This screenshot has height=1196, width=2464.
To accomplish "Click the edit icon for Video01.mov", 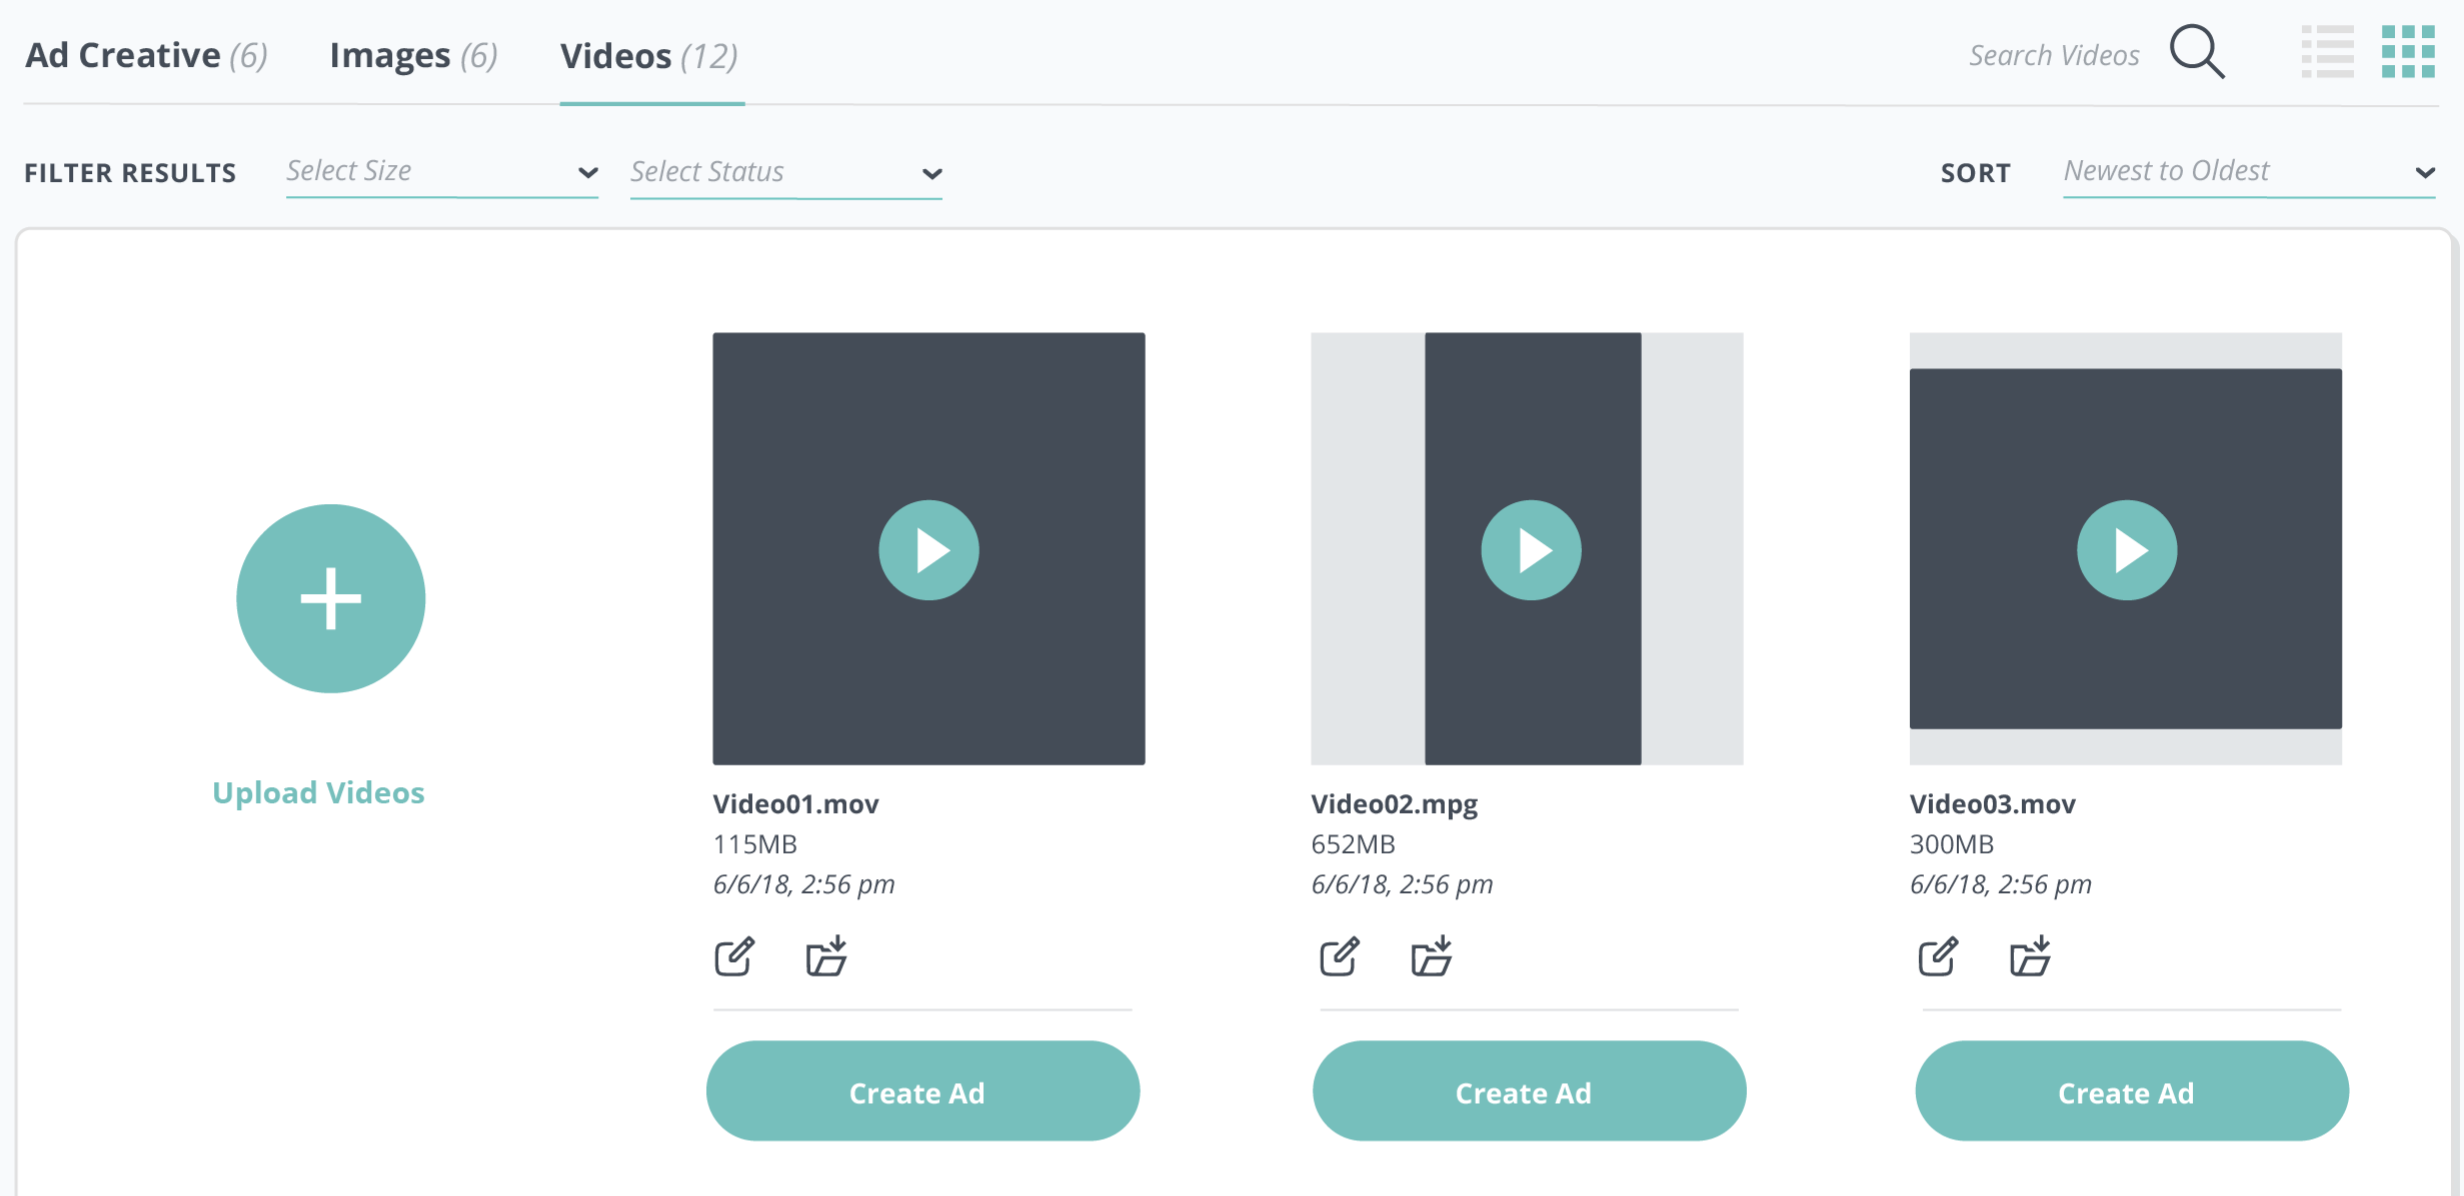I will (x=734, y=957).
